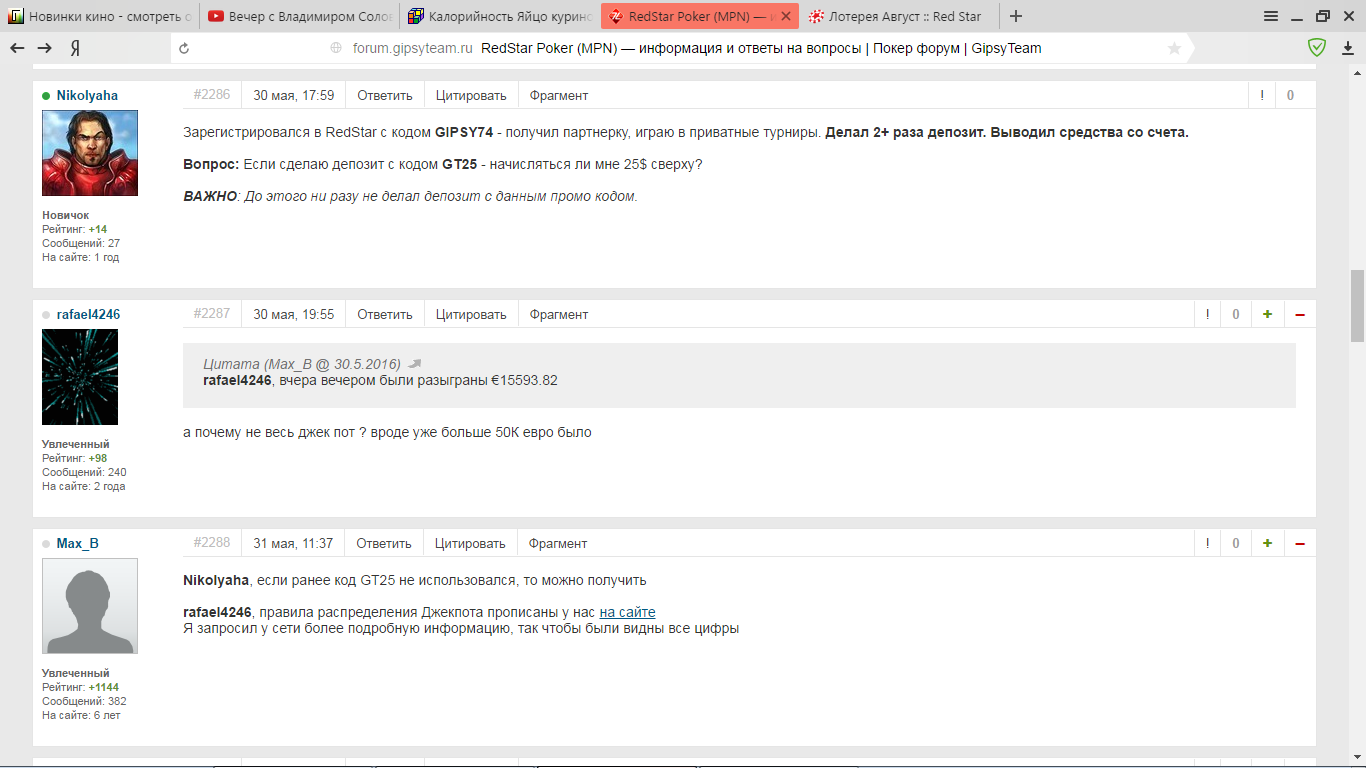Click Цитировать on post #2288
The height and width of the screenshot is (768, 1366).
point(470,543)
